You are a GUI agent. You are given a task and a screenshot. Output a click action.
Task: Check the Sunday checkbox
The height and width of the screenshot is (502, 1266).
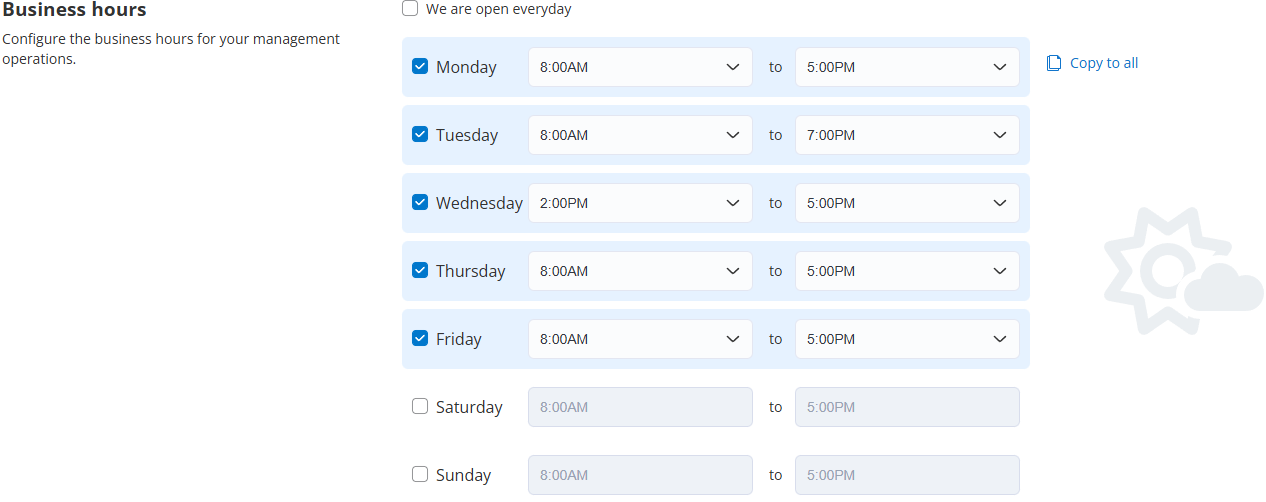[420, 475]
